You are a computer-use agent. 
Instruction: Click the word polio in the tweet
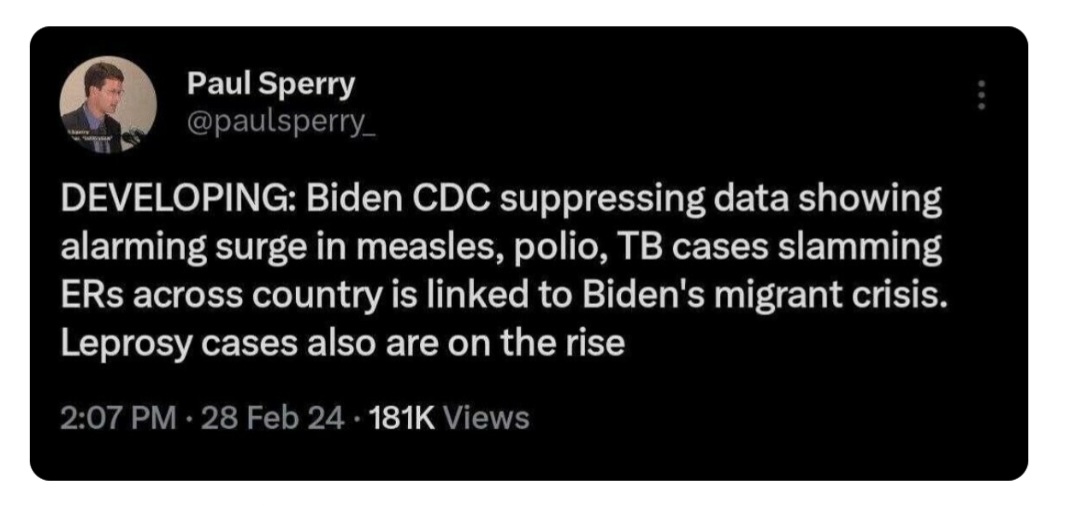point(556,251)
